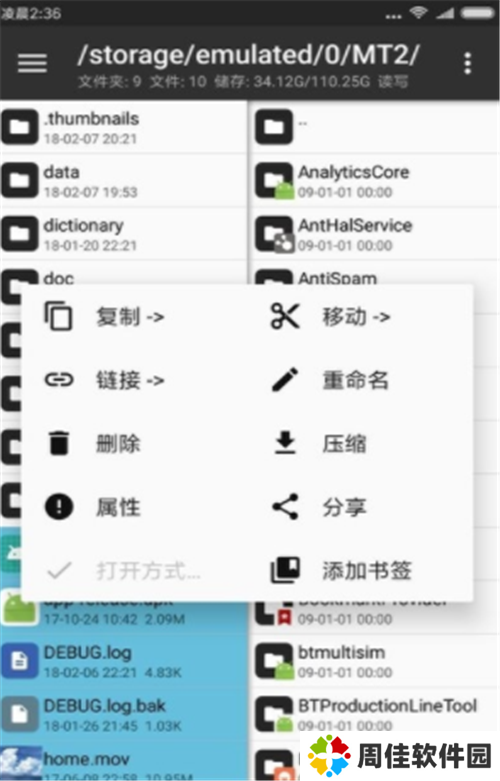This screenshot has height=781, width=500.
Task: Open the hamburger navigation menu
Action: click(32, 63)
